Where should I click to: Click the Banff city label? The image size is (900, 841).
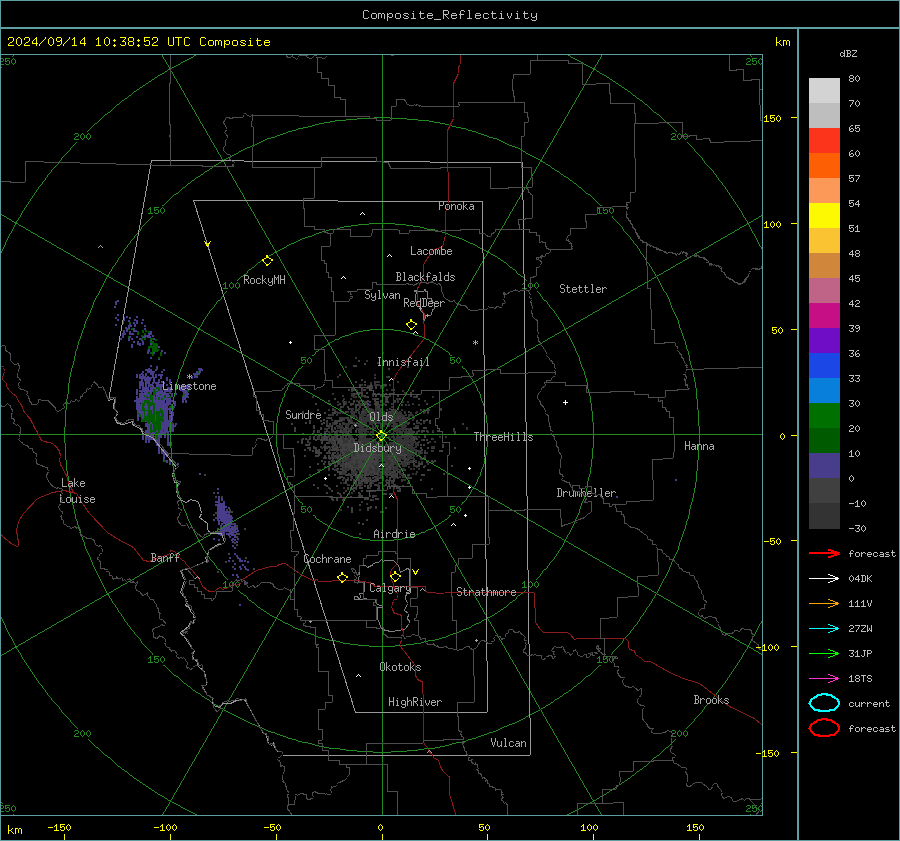(x=165, y=557)
